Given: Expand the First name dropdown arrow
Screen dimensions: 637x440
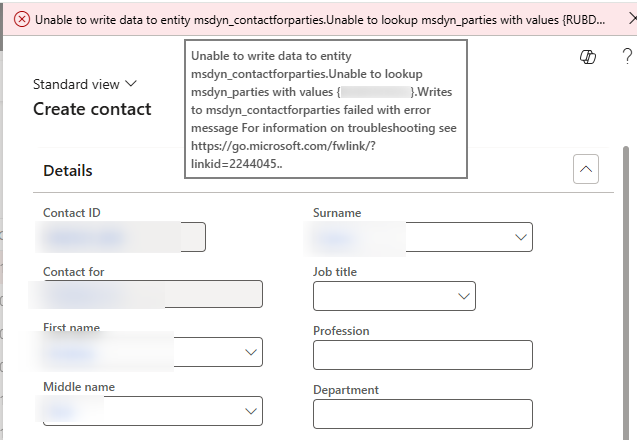Looking at the screenshot, I should tap(251, 353).
